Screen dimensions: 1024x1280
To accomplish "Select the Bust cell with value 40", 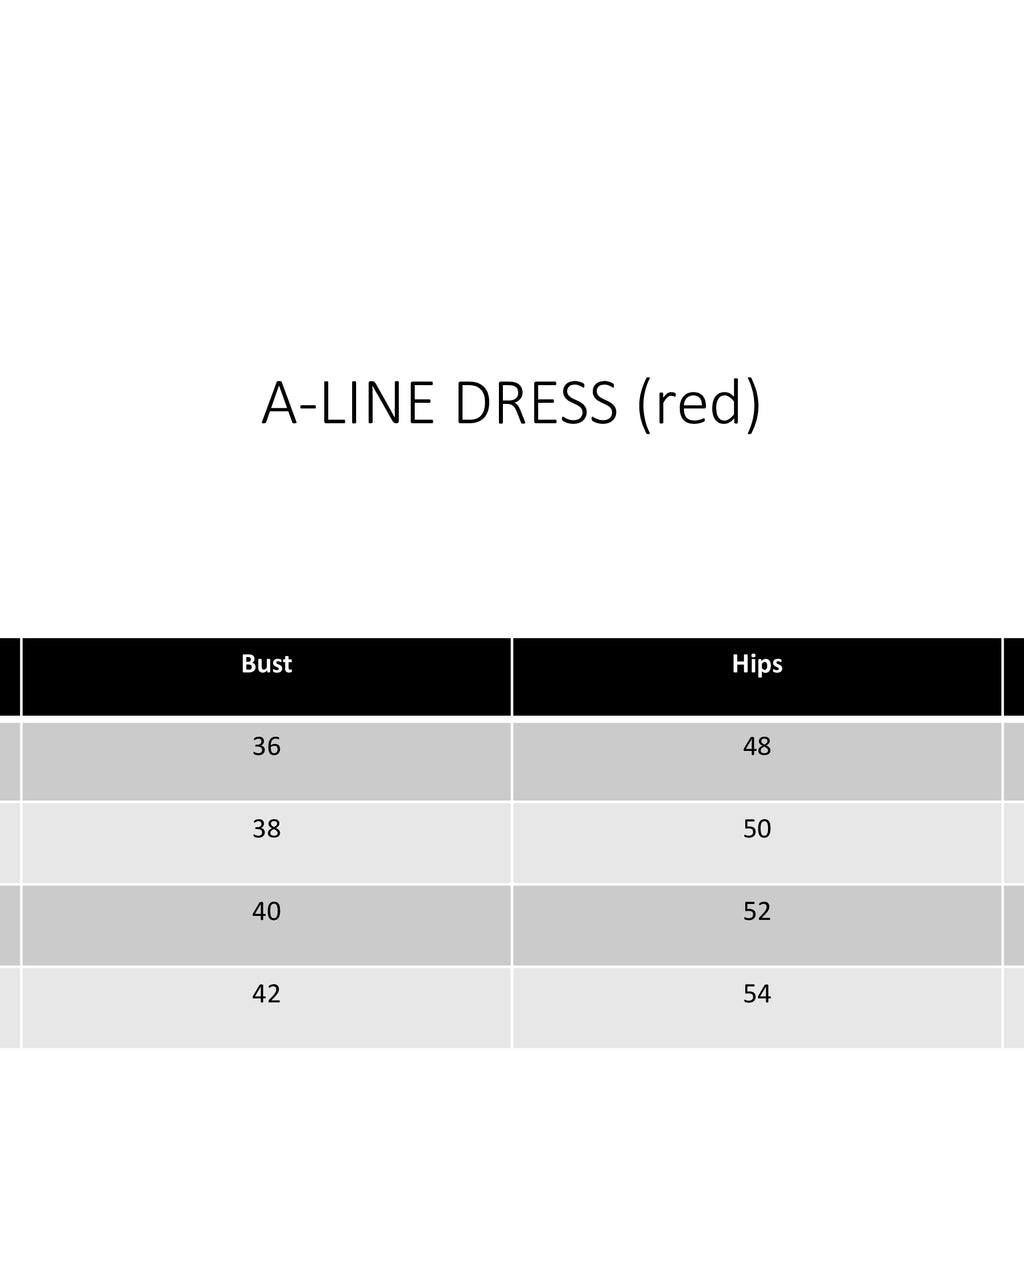I will [266, 925].
